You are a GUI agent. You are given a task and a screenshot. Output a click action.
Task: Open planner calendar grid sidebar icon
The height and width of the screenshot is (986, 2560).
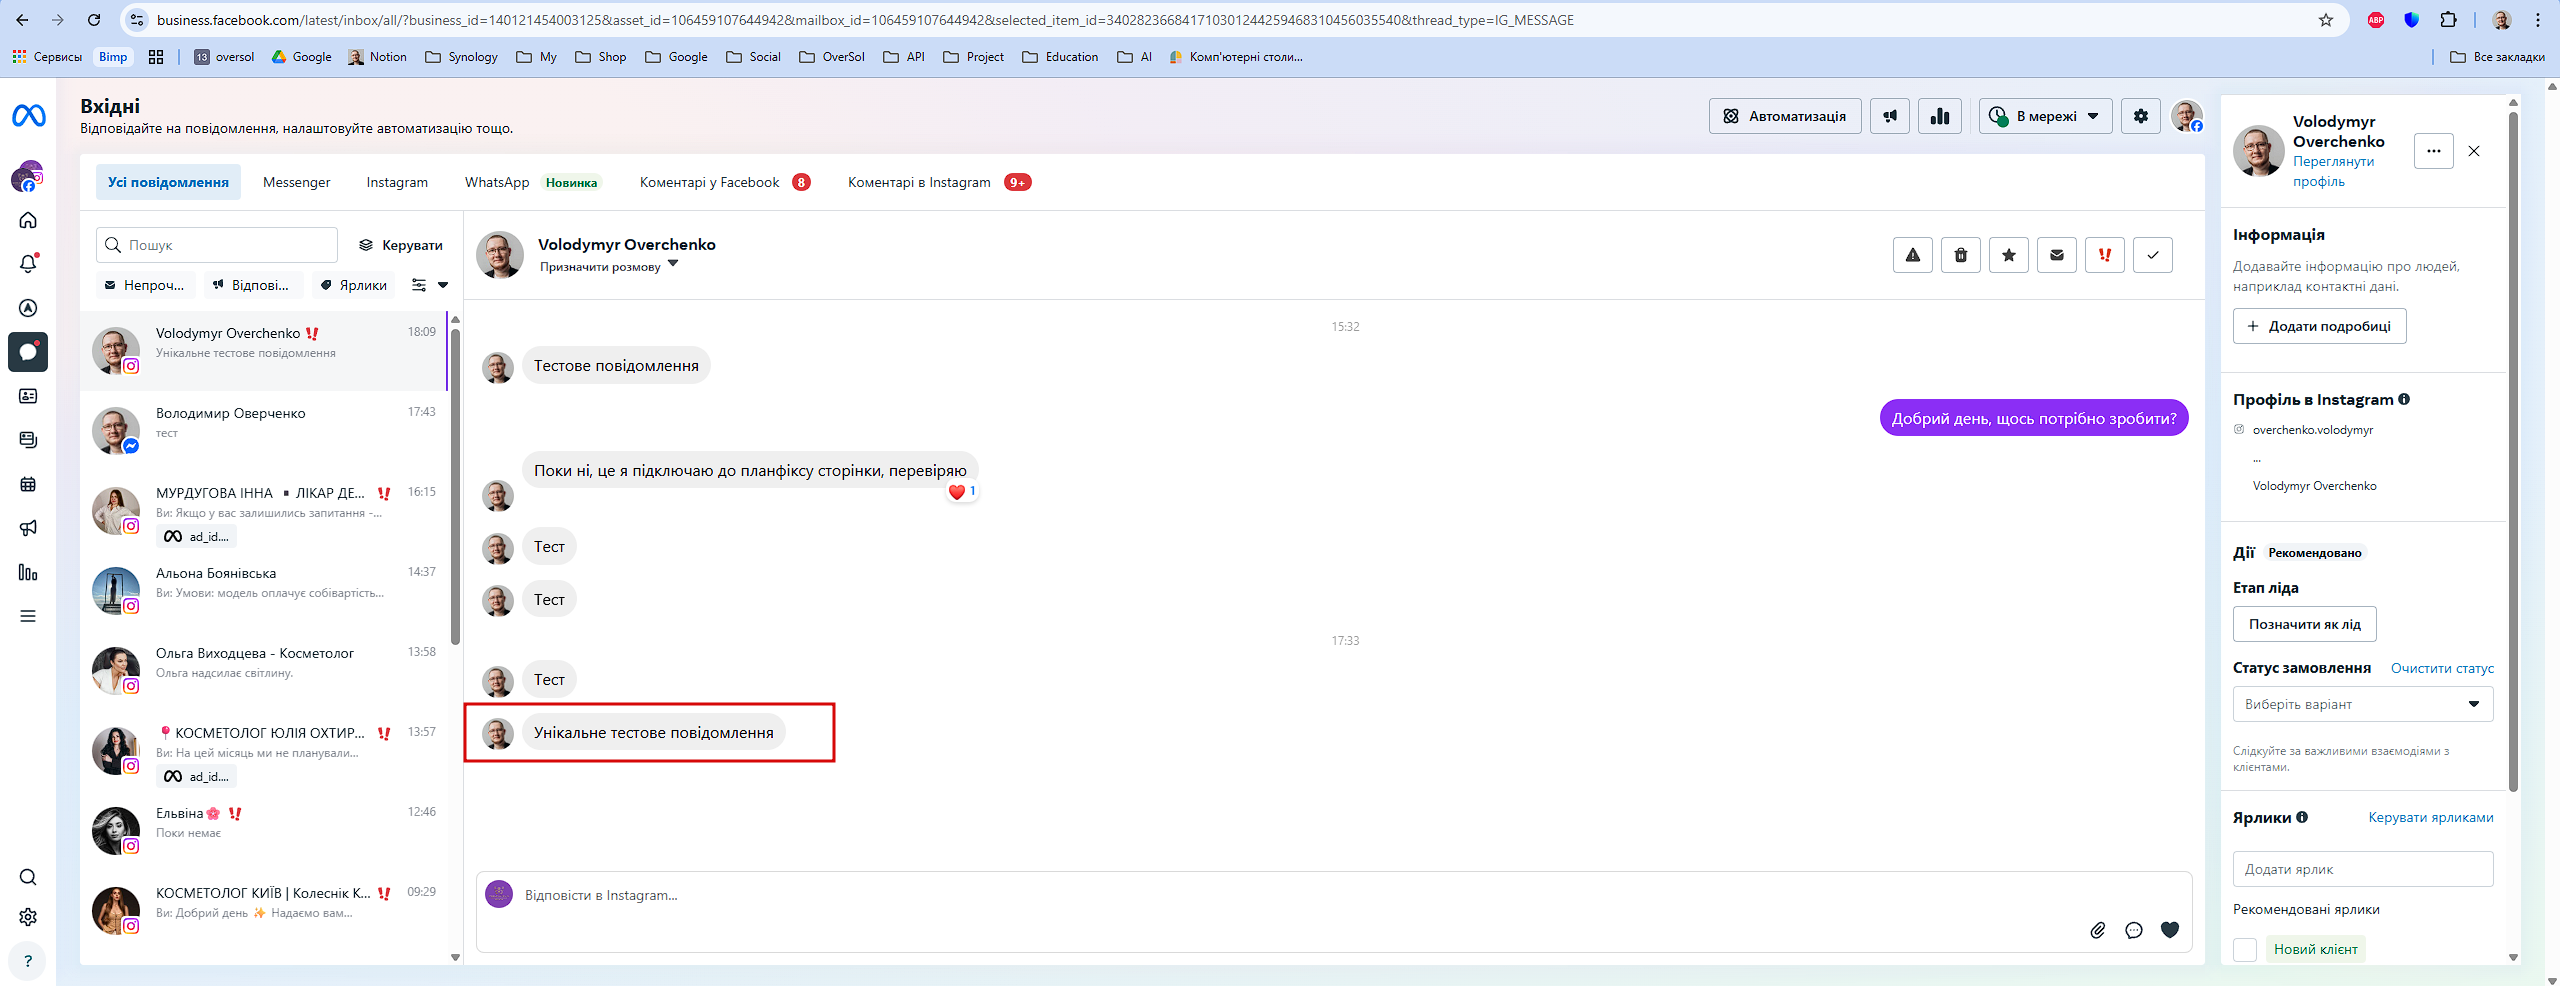coord(28,484)
